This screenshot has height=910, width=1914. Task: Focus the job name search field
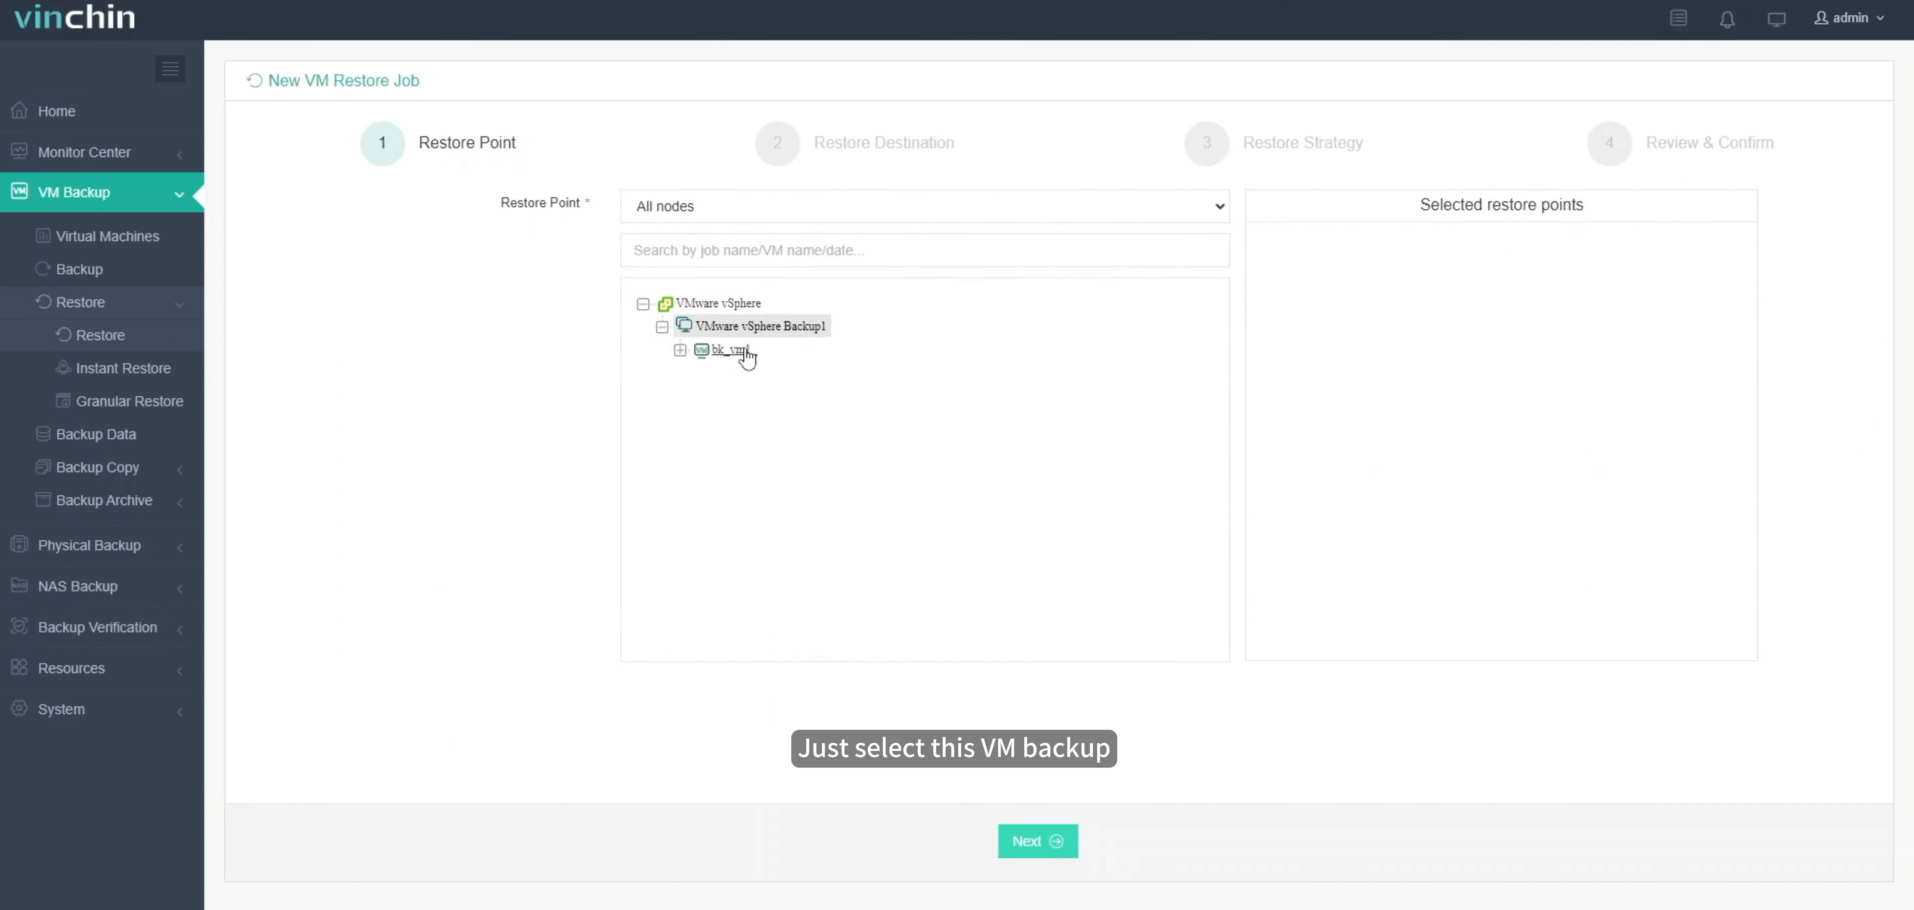coord(925,250)
